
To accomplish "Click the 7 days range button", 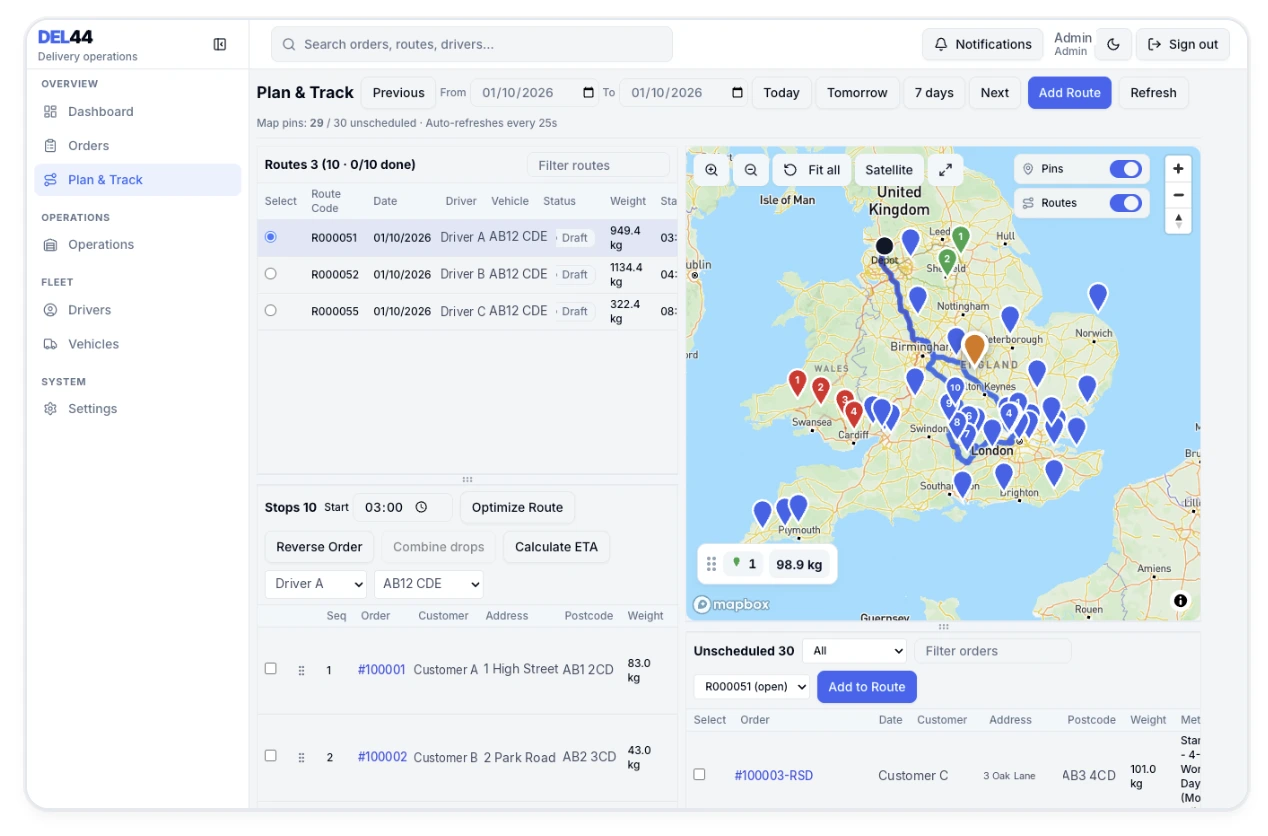I will point(934,93).
